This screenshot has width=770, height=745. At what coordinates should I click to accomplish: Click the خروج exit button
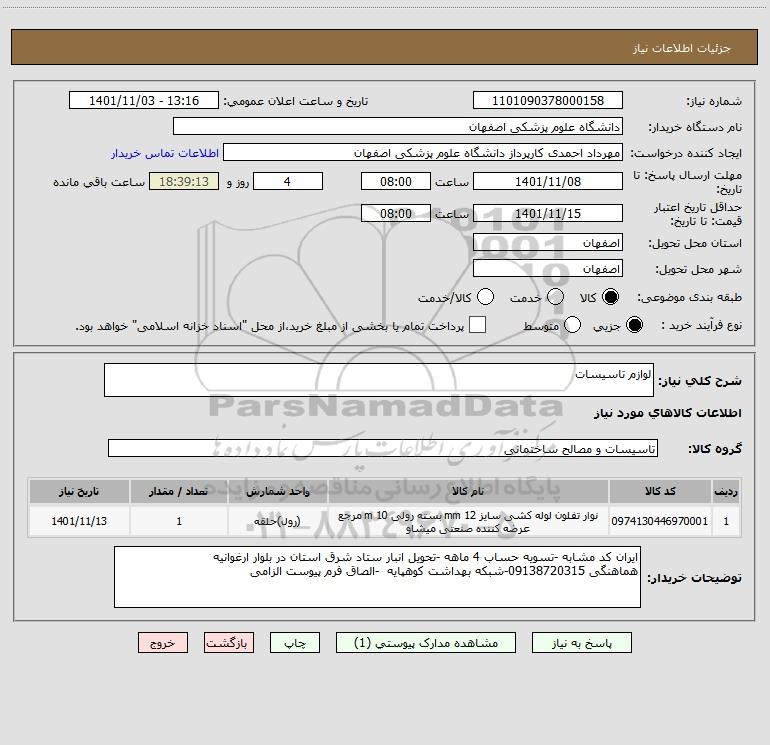(163, 643)
